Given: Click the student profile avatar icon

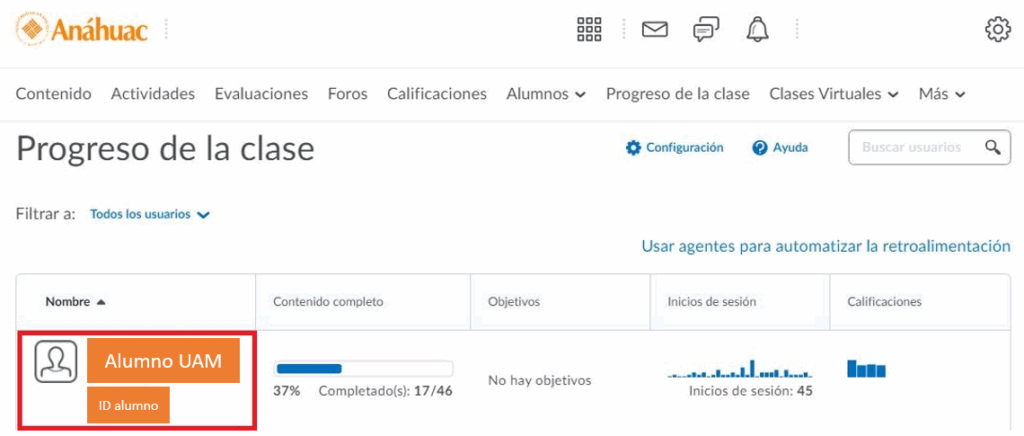Looking at the screenshot, I should [x=56, y=362].
